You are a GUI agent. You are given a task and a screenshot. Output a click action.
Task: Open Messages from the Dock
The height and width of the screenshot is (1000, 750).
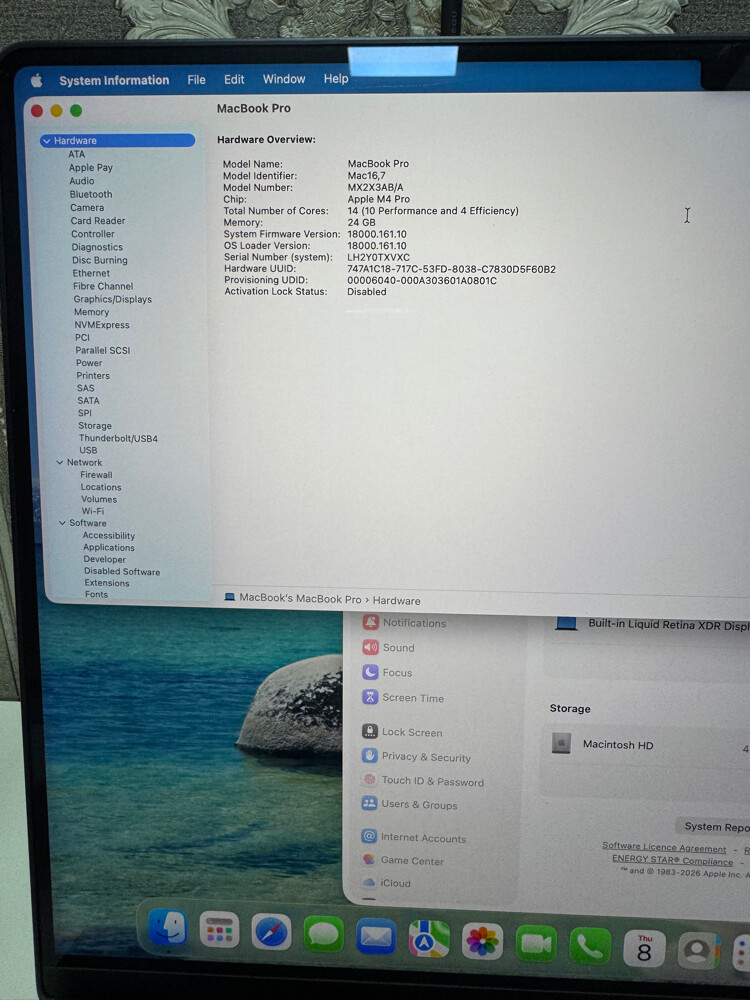[323, 935]
